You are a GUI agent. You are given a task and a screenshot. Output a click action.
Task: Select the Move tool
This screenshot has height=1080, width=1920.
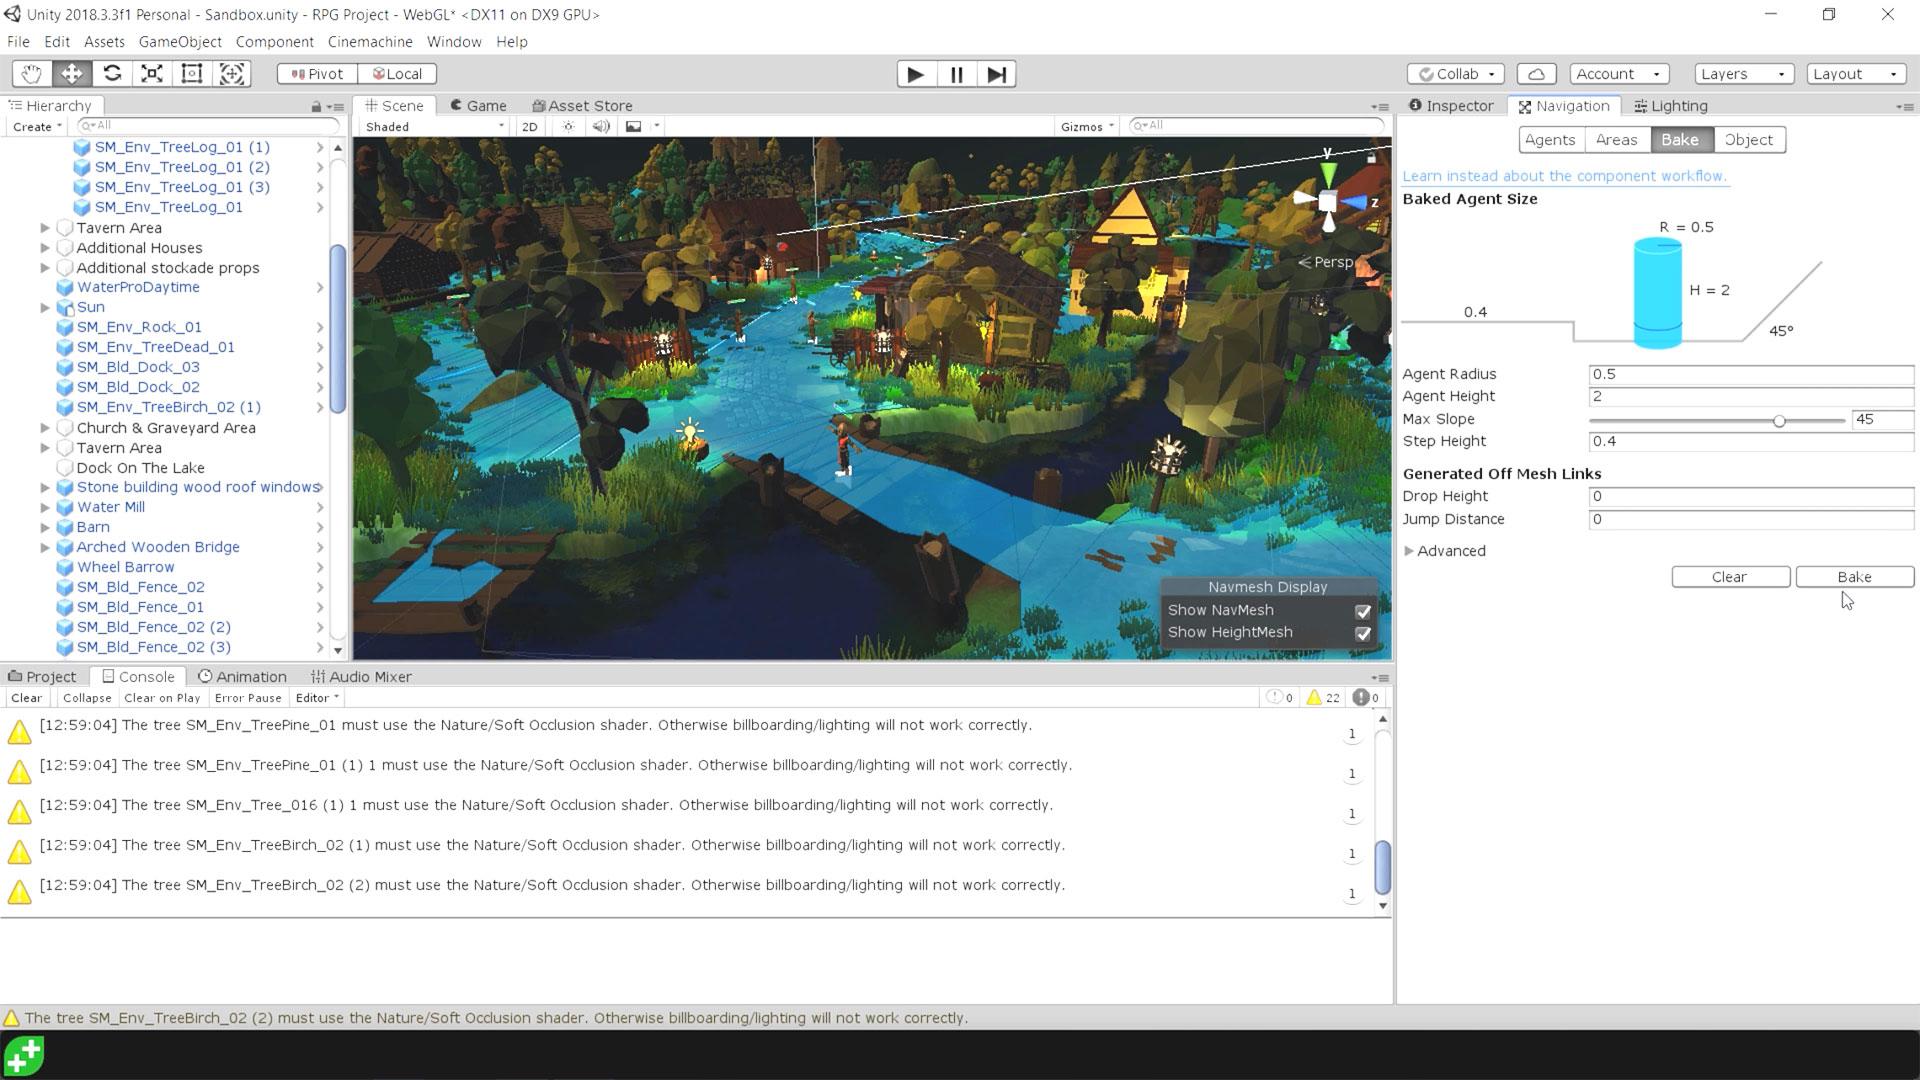click(70, 73)
